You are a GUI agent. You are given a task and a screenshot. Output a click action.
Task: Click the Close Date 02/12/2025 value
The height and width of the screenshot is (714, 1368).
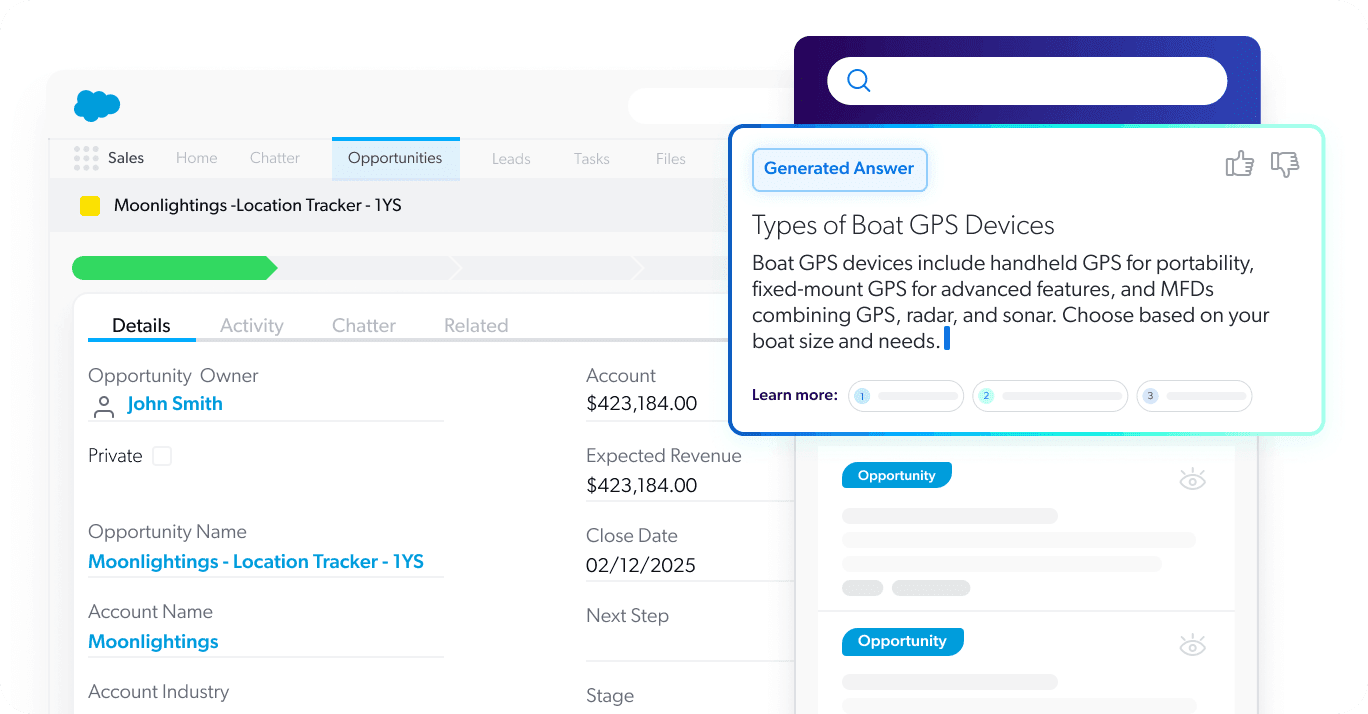pos(641,565)
